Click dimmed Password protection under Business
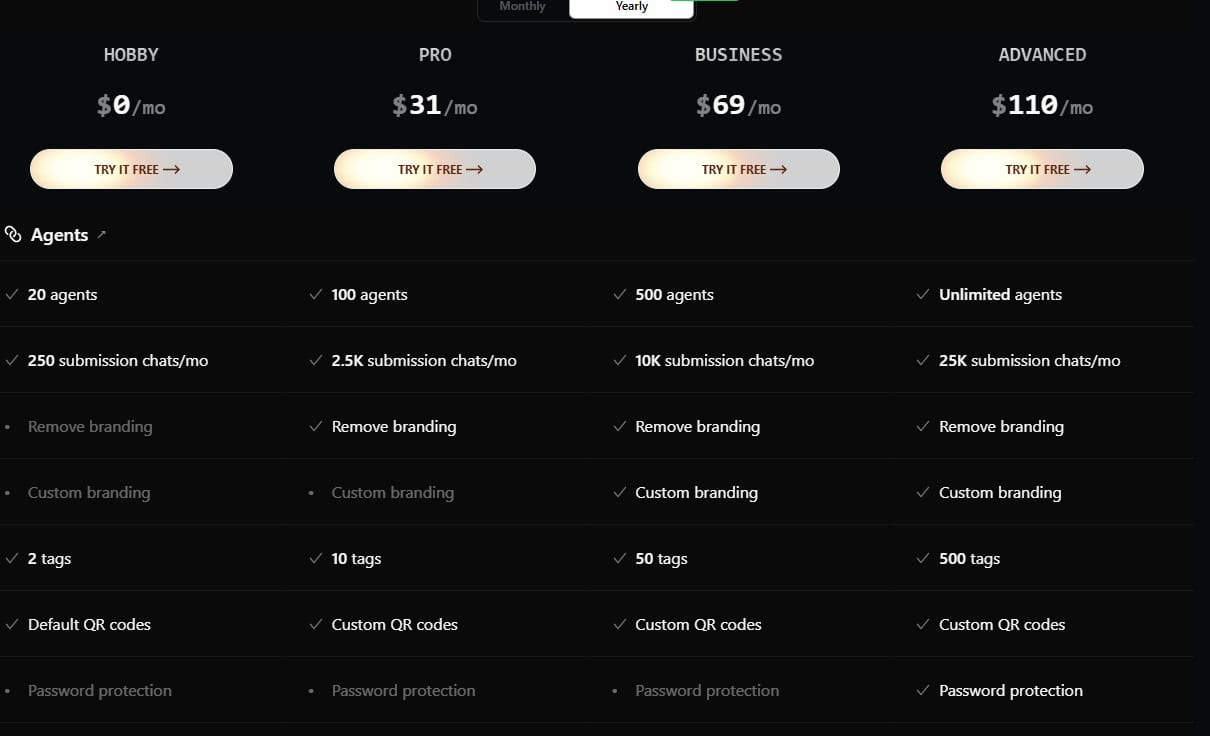This screenshot has height=736, width=1210. (707, 690)
